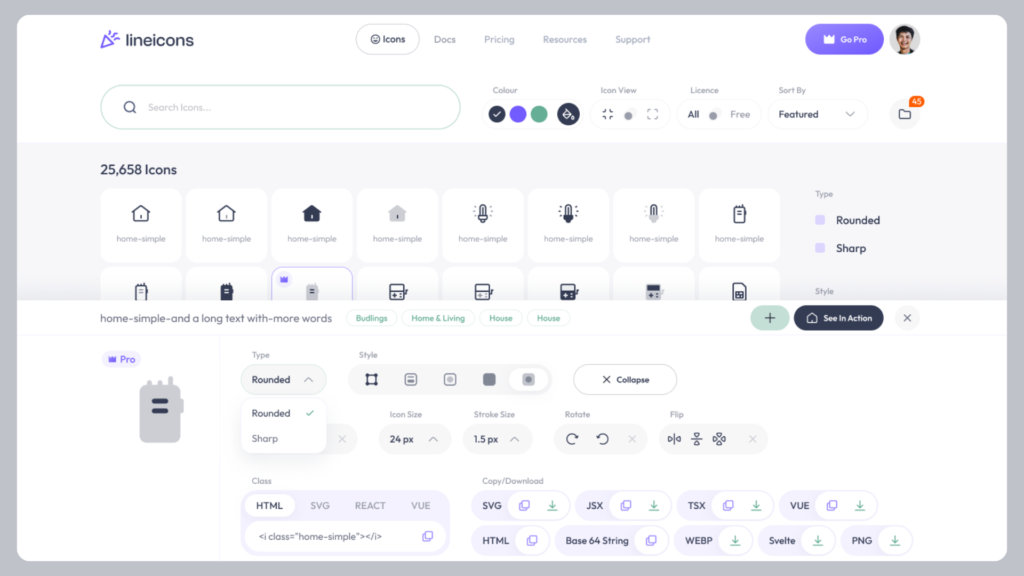Choose Sharp from the open Type dropdown

click(263, 438)
